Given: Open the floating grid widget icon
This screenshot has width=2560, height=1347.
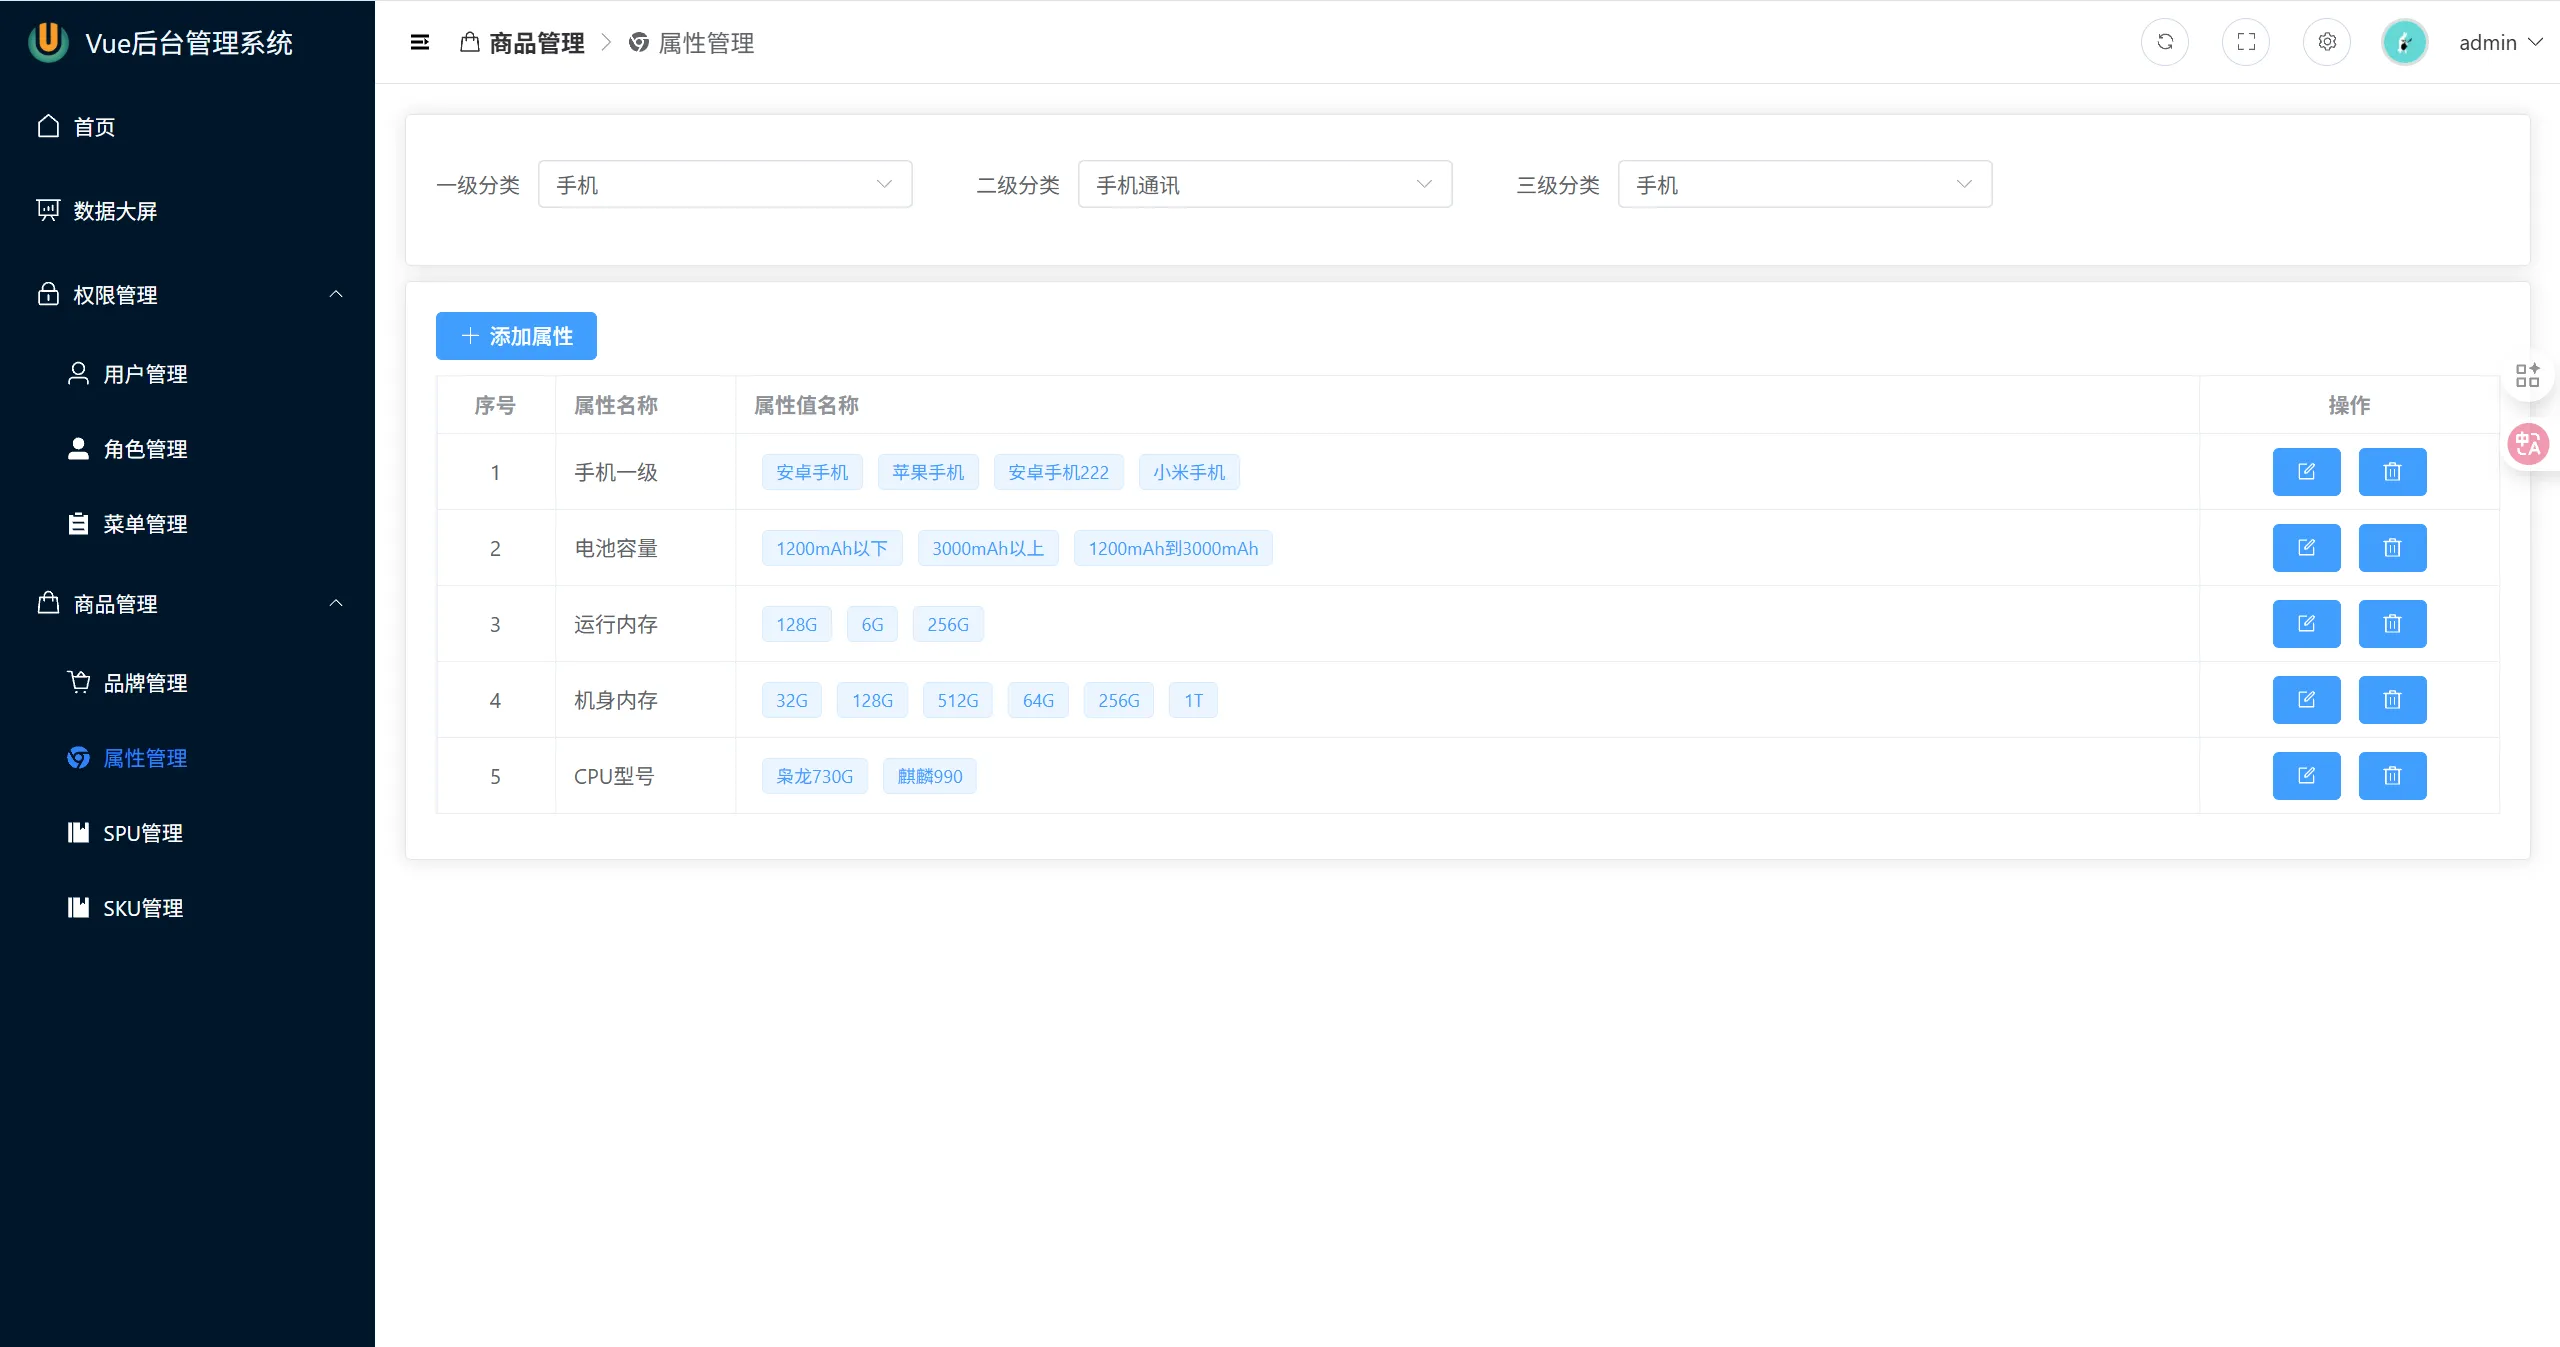Looking at the screenshot, I should click(2528, 376).
